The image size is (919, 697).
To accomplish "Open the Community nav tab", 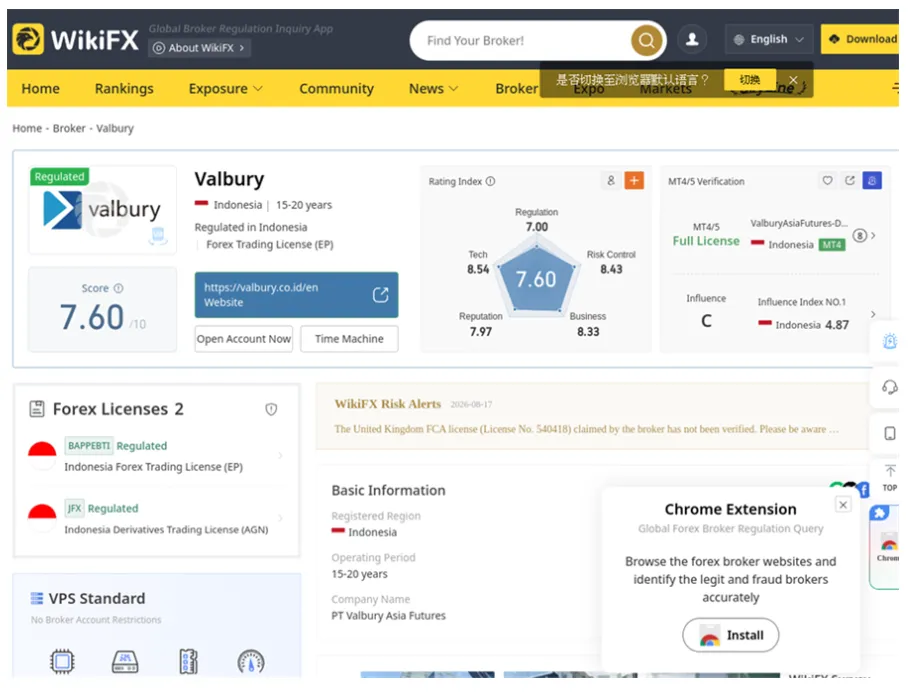I will pos(336,89).
